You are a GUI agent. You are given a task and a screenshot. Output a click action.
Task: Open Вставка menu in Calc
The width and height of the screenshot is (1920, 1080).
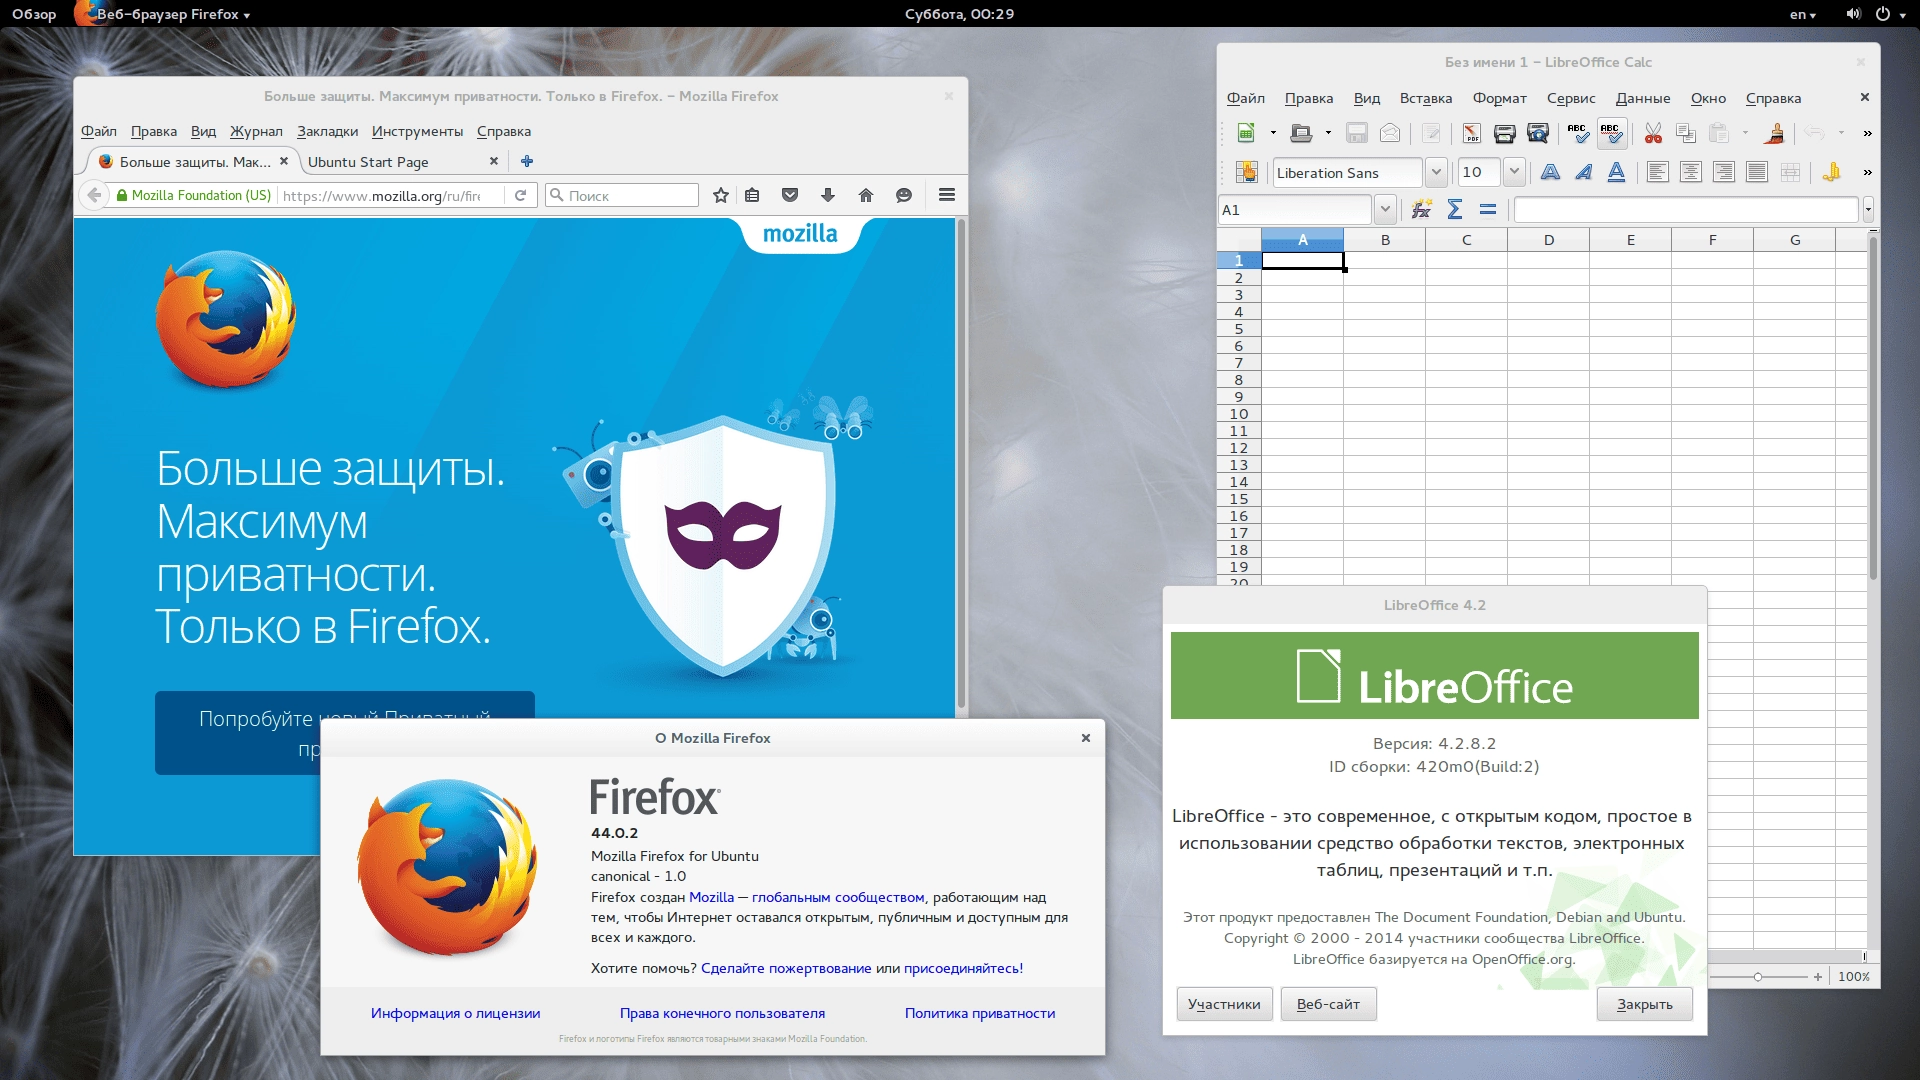coord(1425,98)
